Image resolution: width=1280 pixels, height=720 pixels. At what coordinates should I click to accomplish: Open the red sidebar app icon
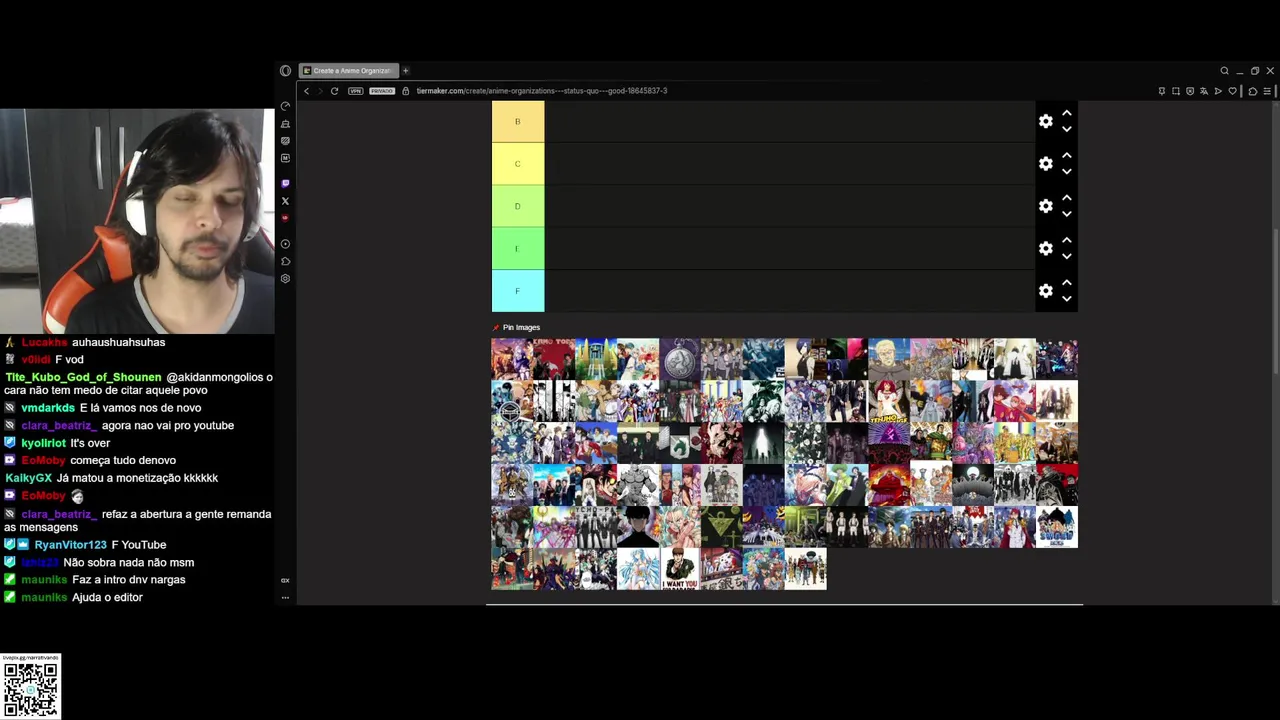click(x=285, y=218)
